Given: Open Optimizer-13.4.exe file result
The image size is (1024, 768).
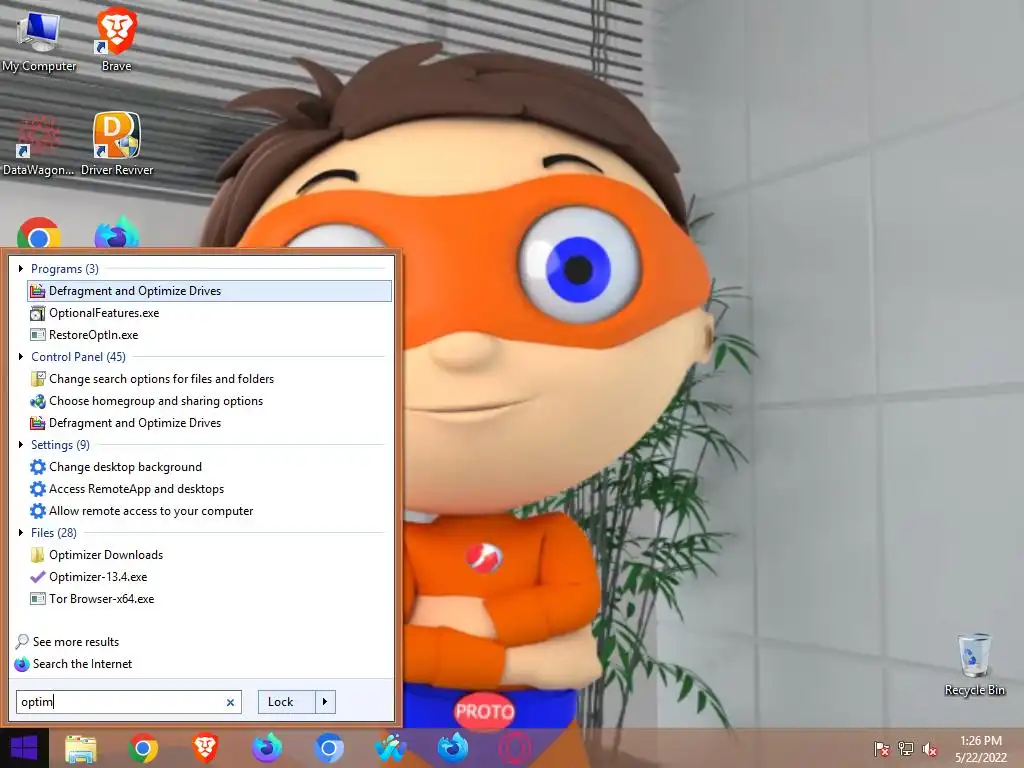Looking at the screenshot, I should [209, 577].
